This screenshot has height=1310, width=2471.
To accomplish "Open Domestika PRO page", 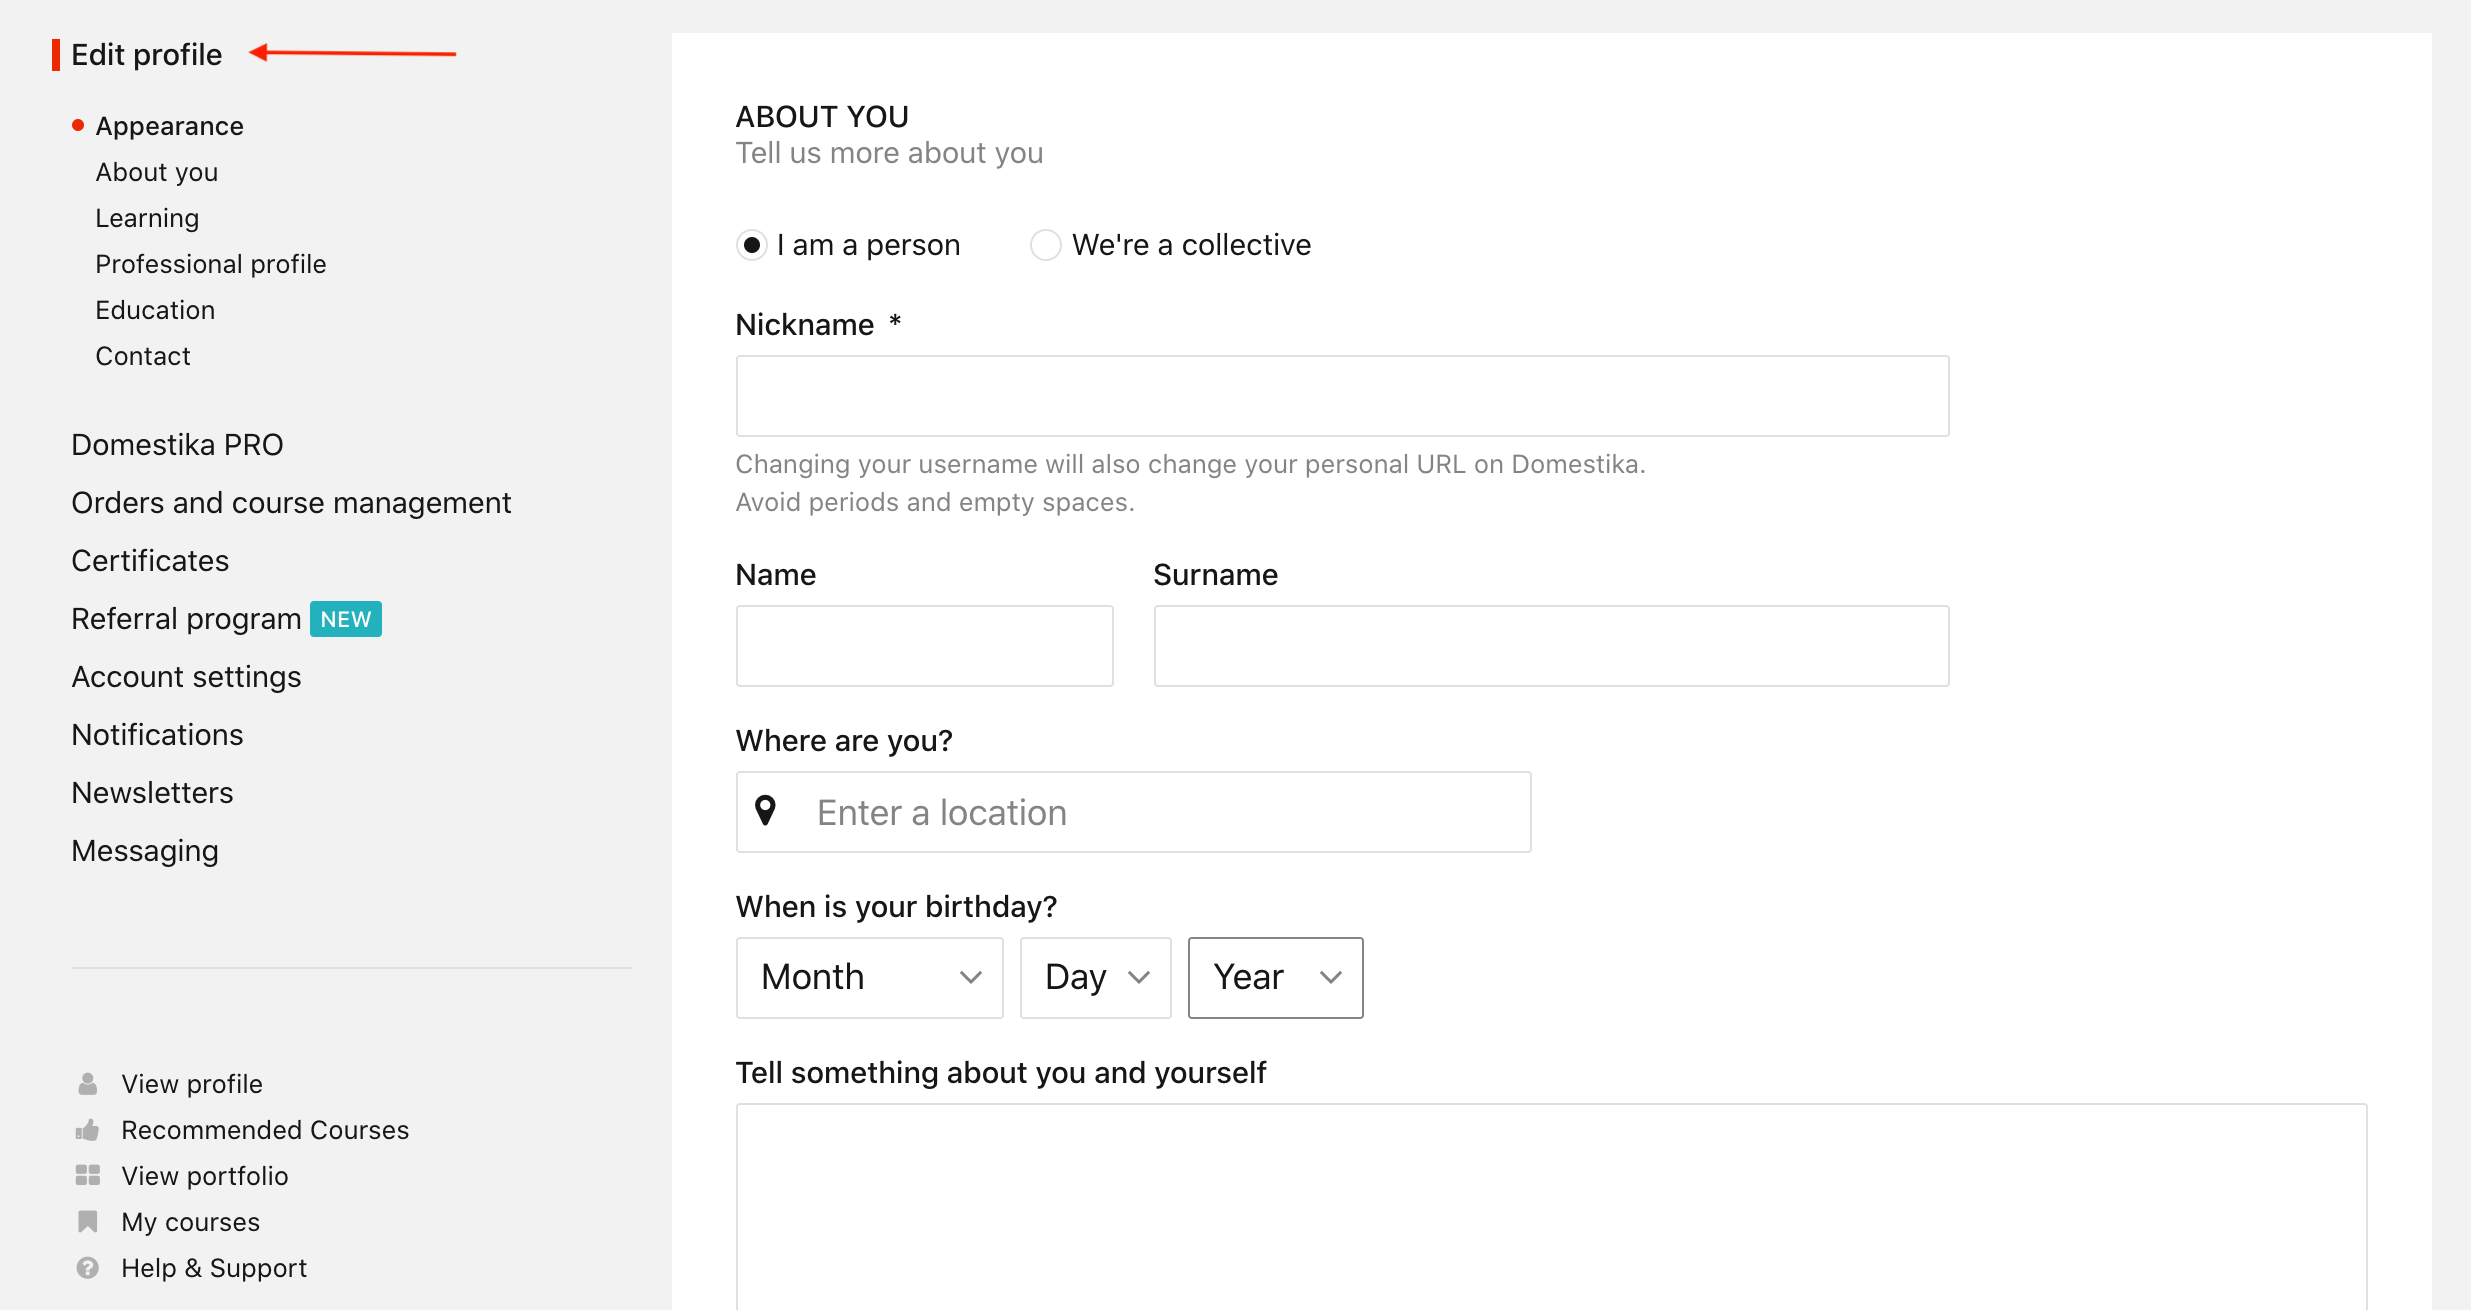I will [178, 445].
